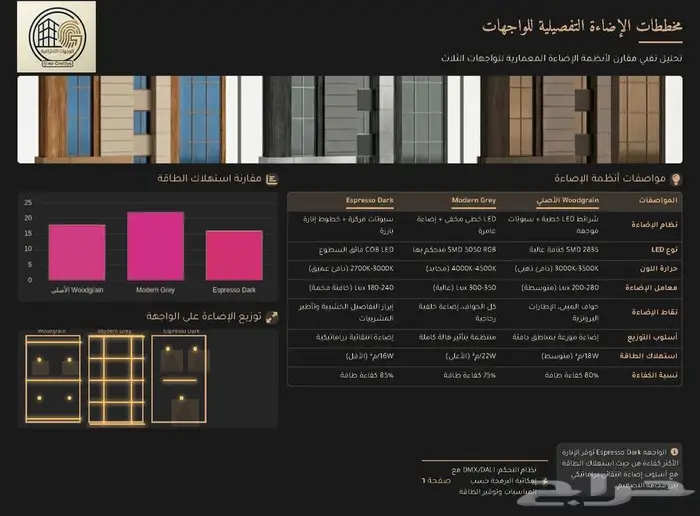Click the نقاط الإضاءة row label

654,312
